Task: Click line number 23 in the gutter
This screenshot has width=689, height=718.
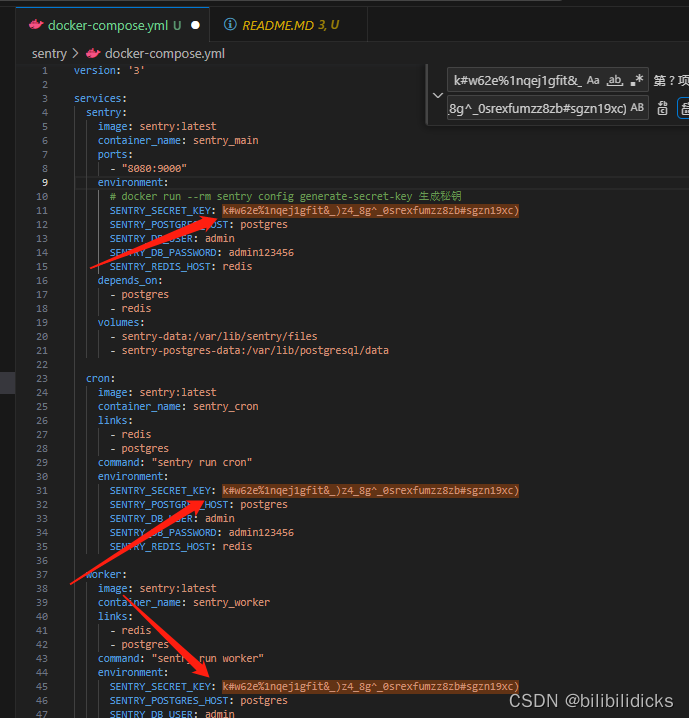Action: click(42, 378)
